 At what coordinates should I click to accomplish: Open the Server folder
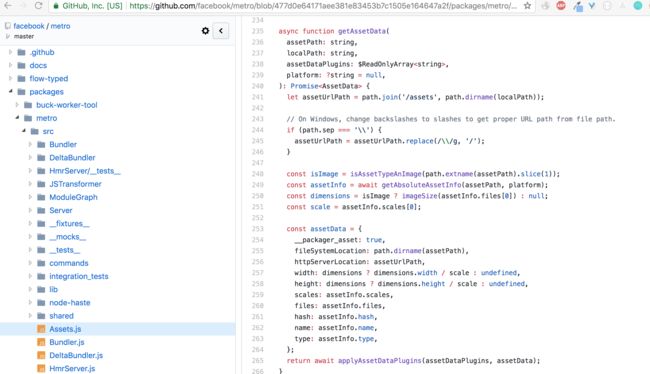pos(61,210)
